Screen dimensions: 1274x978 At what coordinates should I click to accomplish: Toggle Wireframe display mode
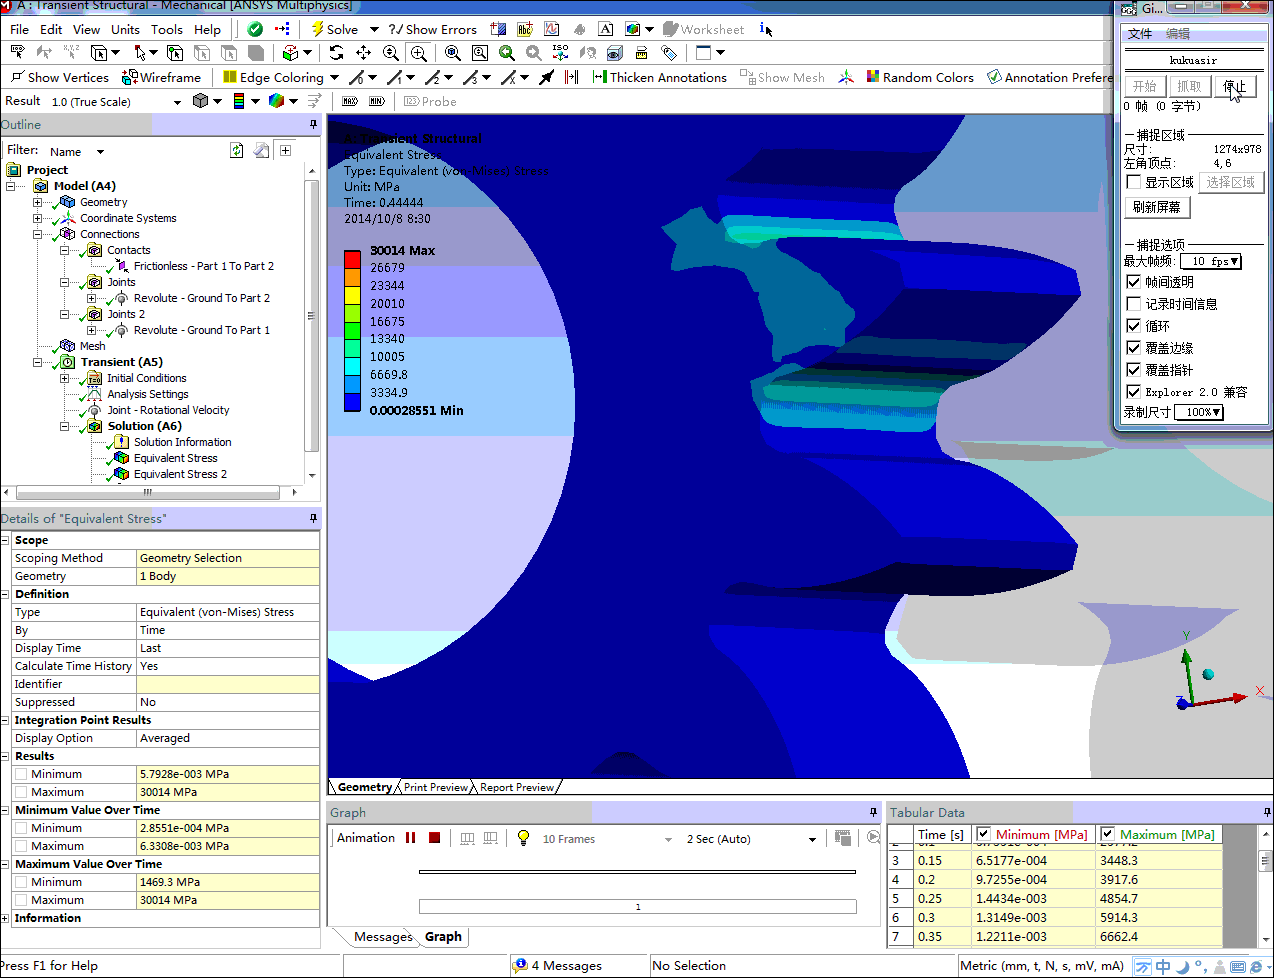[x=161, y=77]
